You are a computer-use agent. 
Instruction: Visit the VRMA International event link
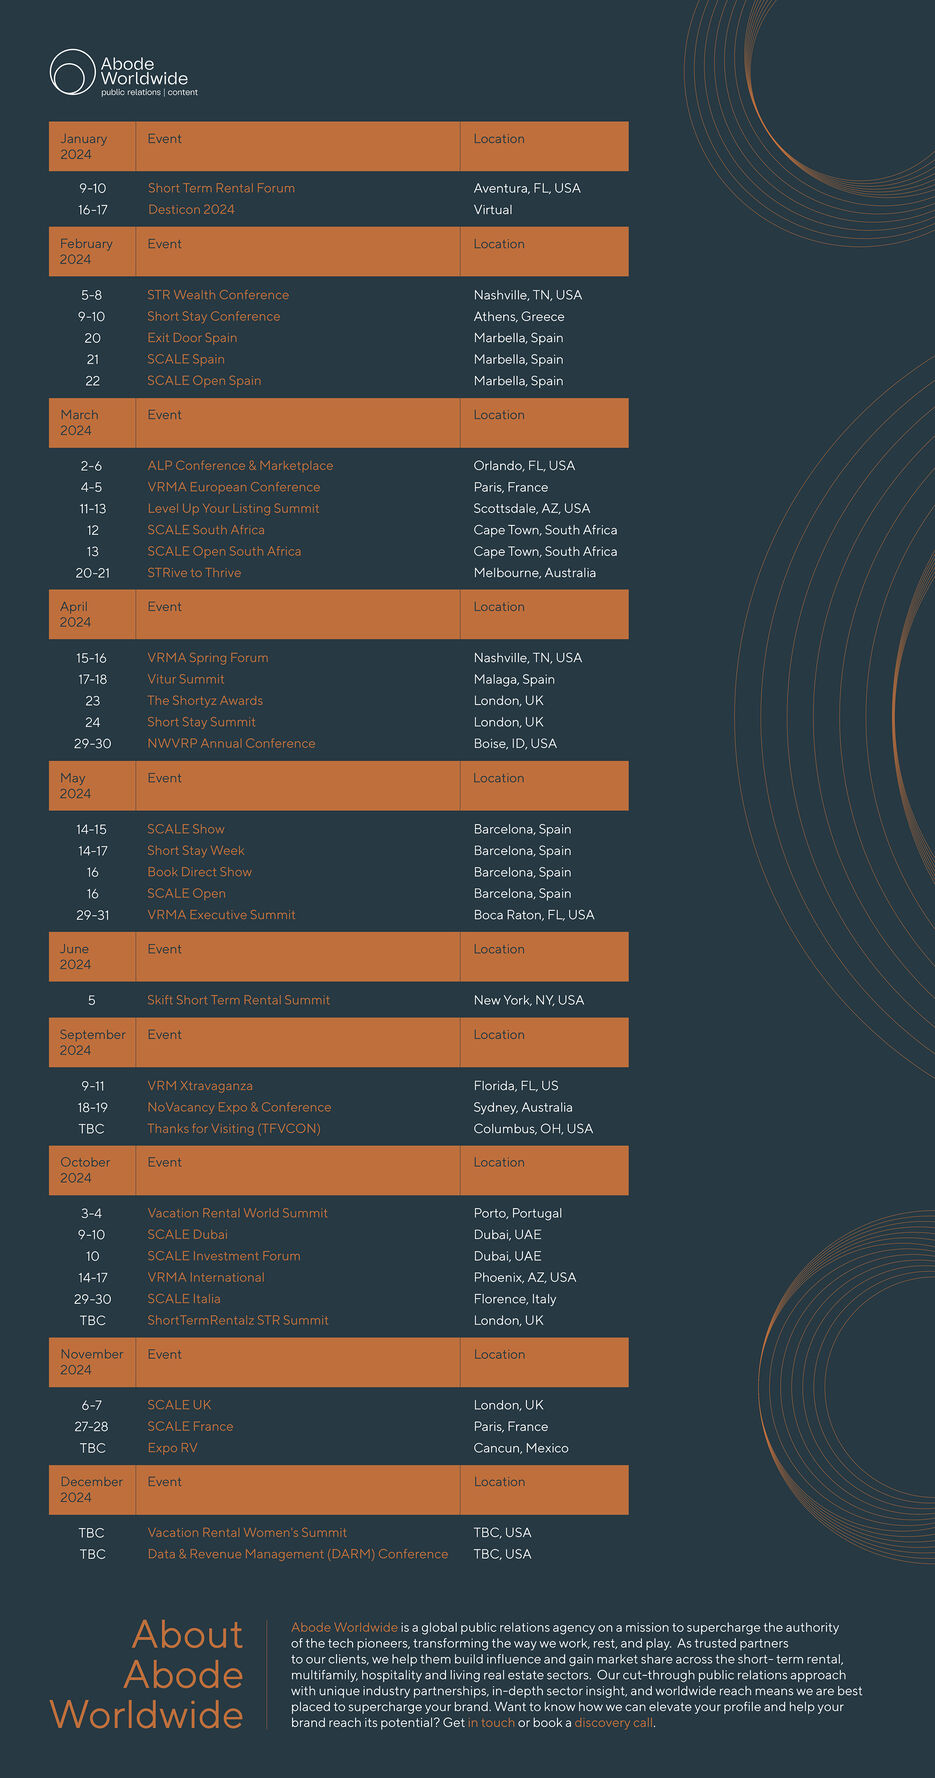pyautogui.click(x=206, y=1278)
